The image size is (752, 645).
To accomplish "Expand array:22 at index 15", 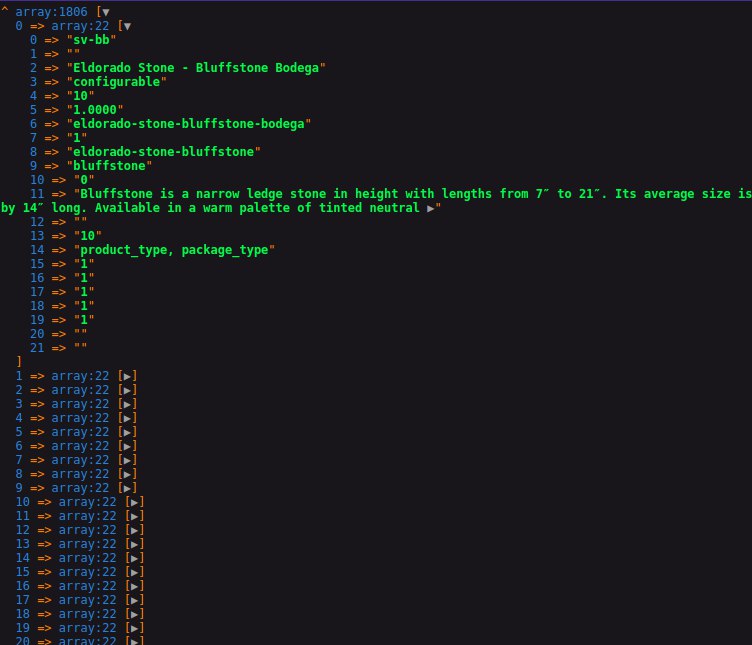I will 134,572.
